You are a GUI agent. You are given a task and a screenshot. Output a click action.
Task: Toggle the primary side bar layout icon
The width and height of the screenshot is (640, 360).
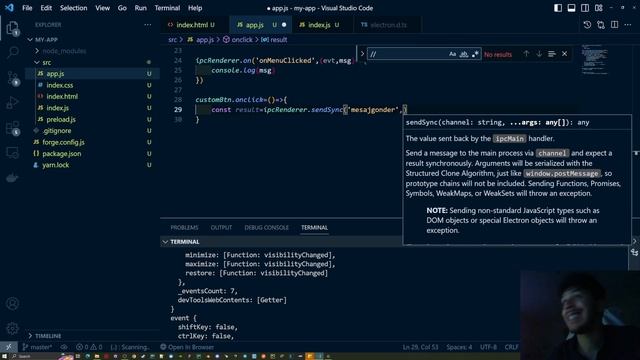tap(558, 8)
